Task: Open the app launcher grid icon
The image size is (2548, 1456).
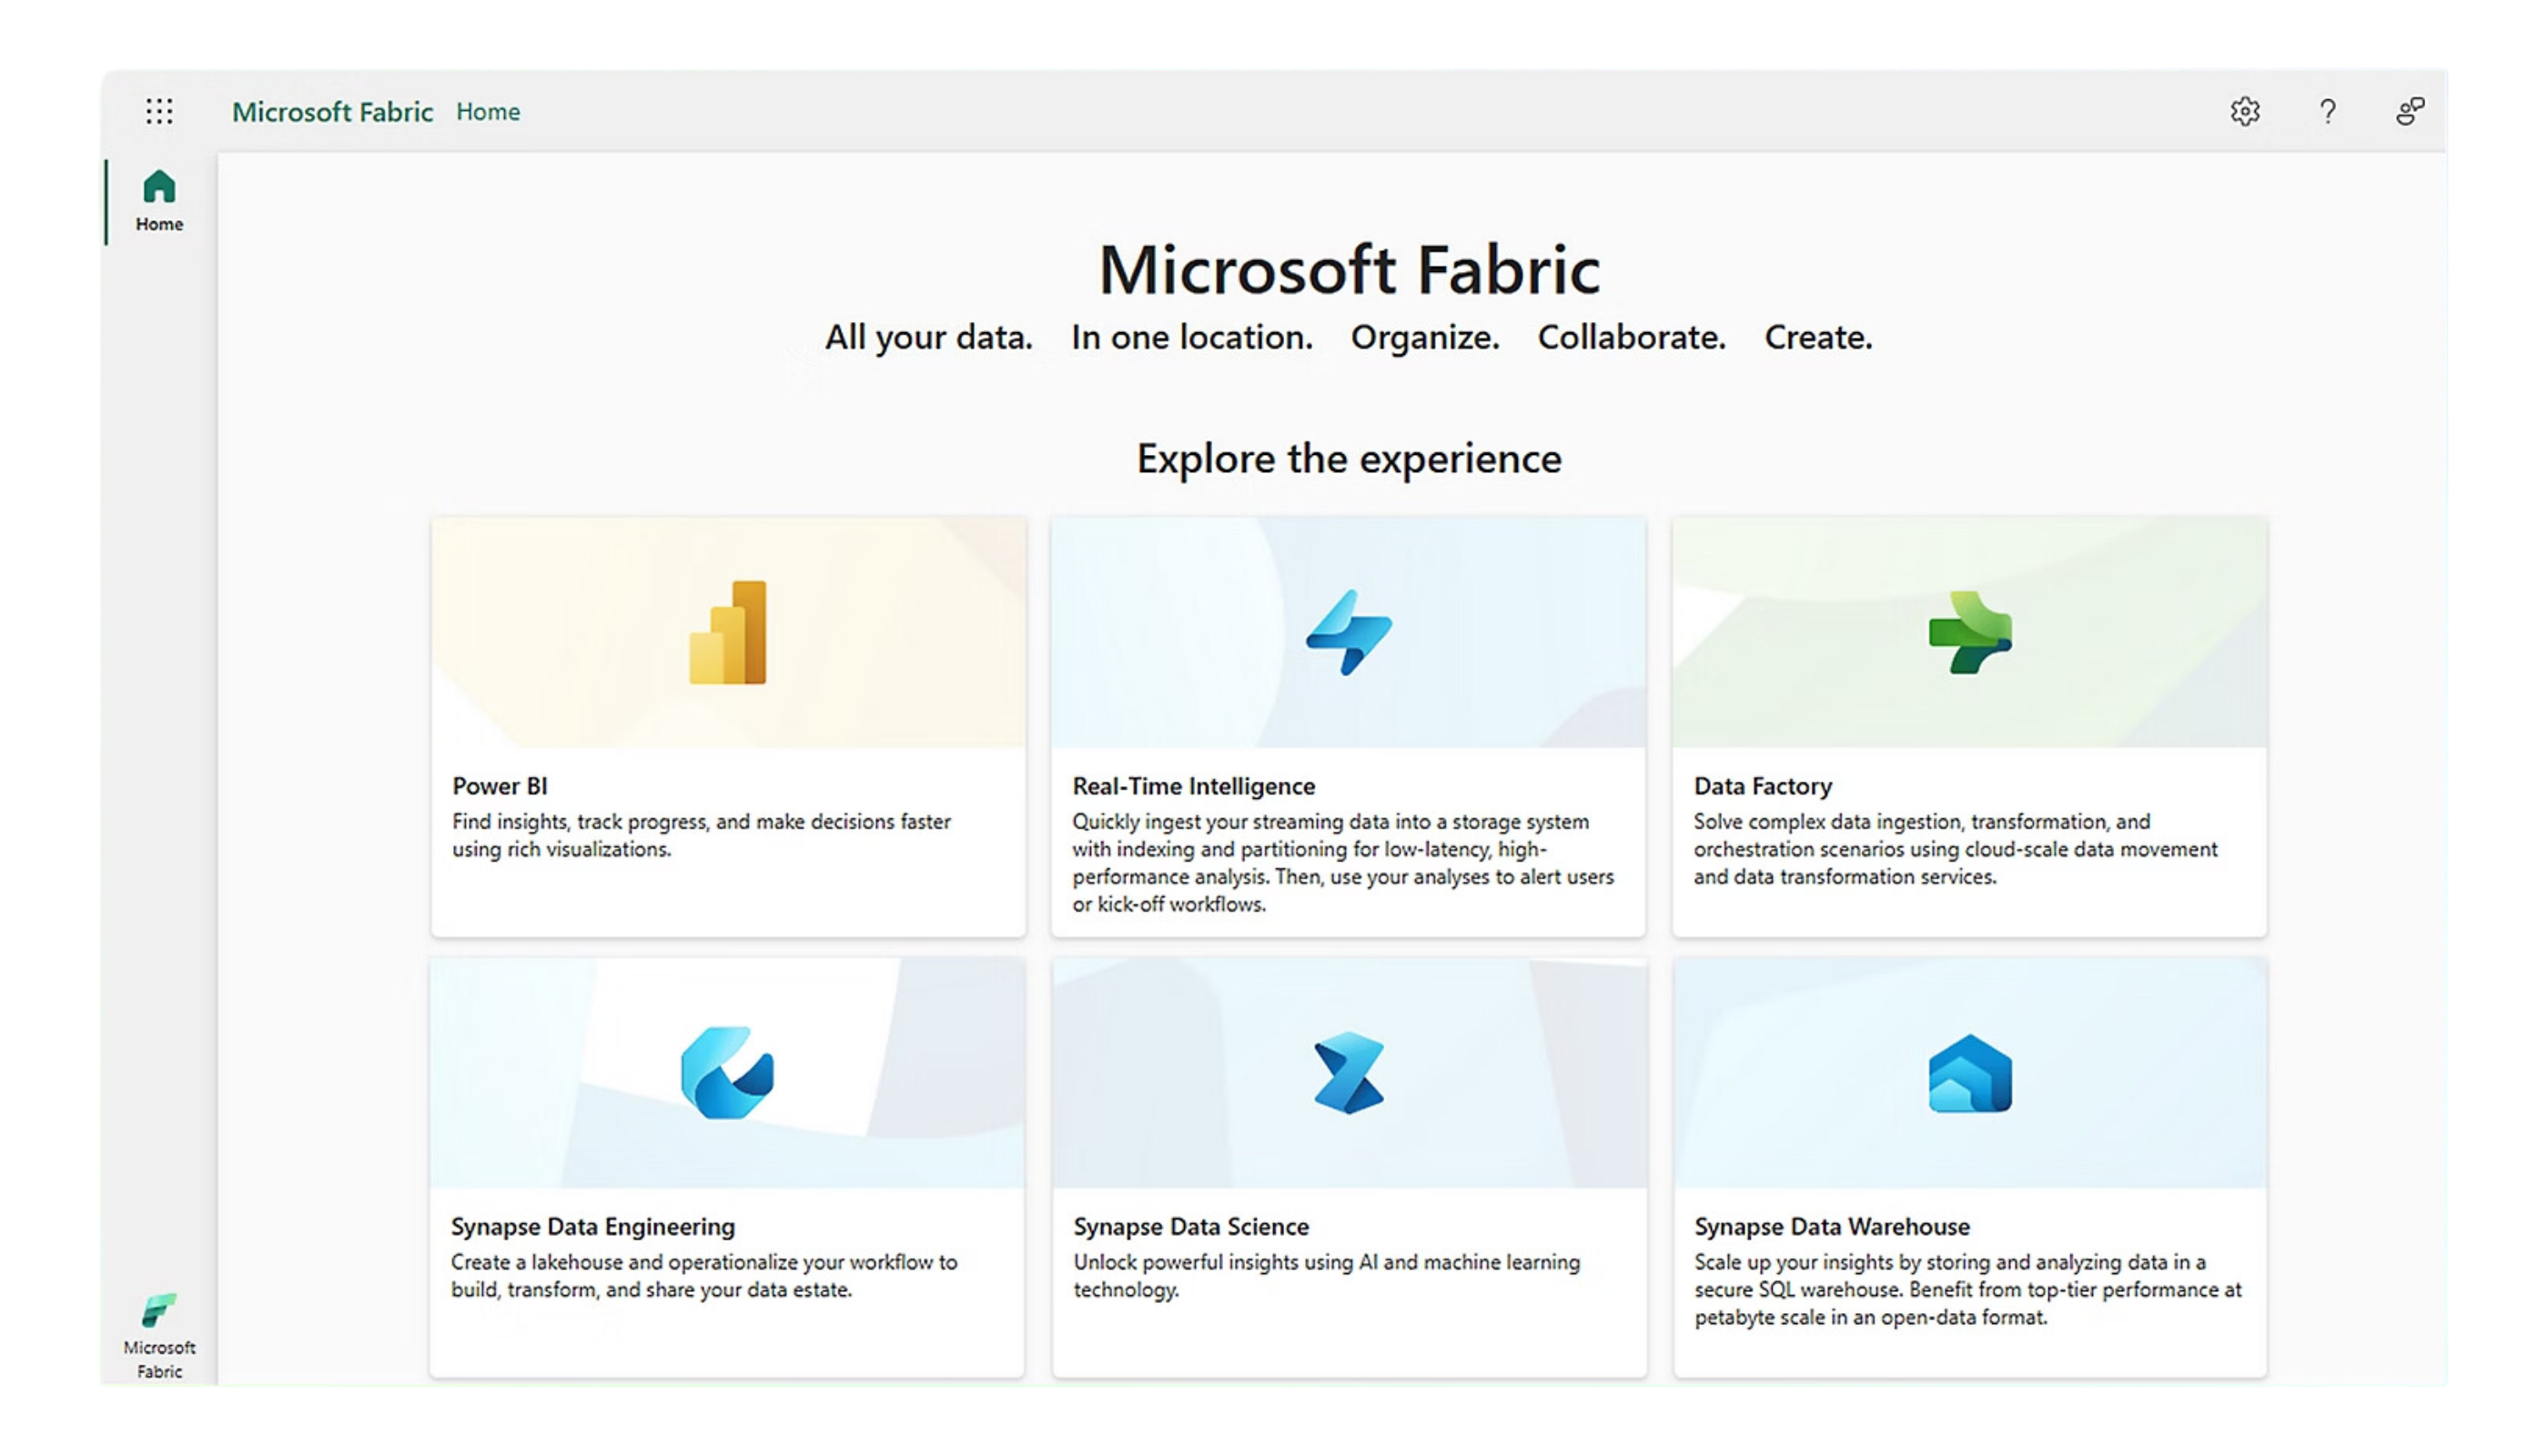Action: tap(159, 111)
